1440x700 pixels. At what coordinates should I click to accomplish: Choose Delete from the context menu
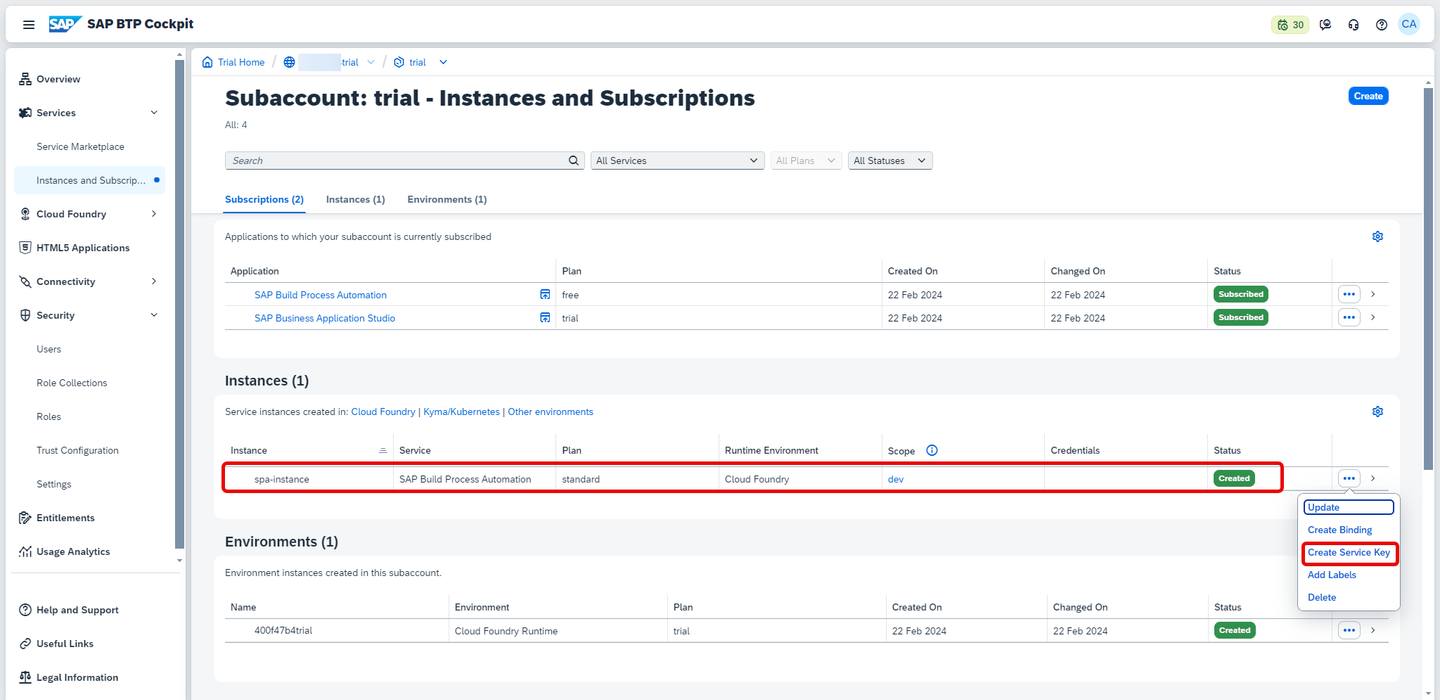point(1322,598)
